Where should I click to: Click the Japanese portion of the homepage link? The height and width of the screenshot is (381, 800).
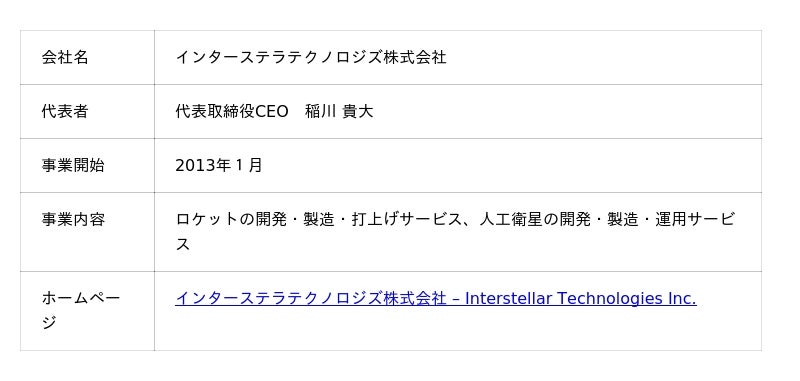(311, 298)
